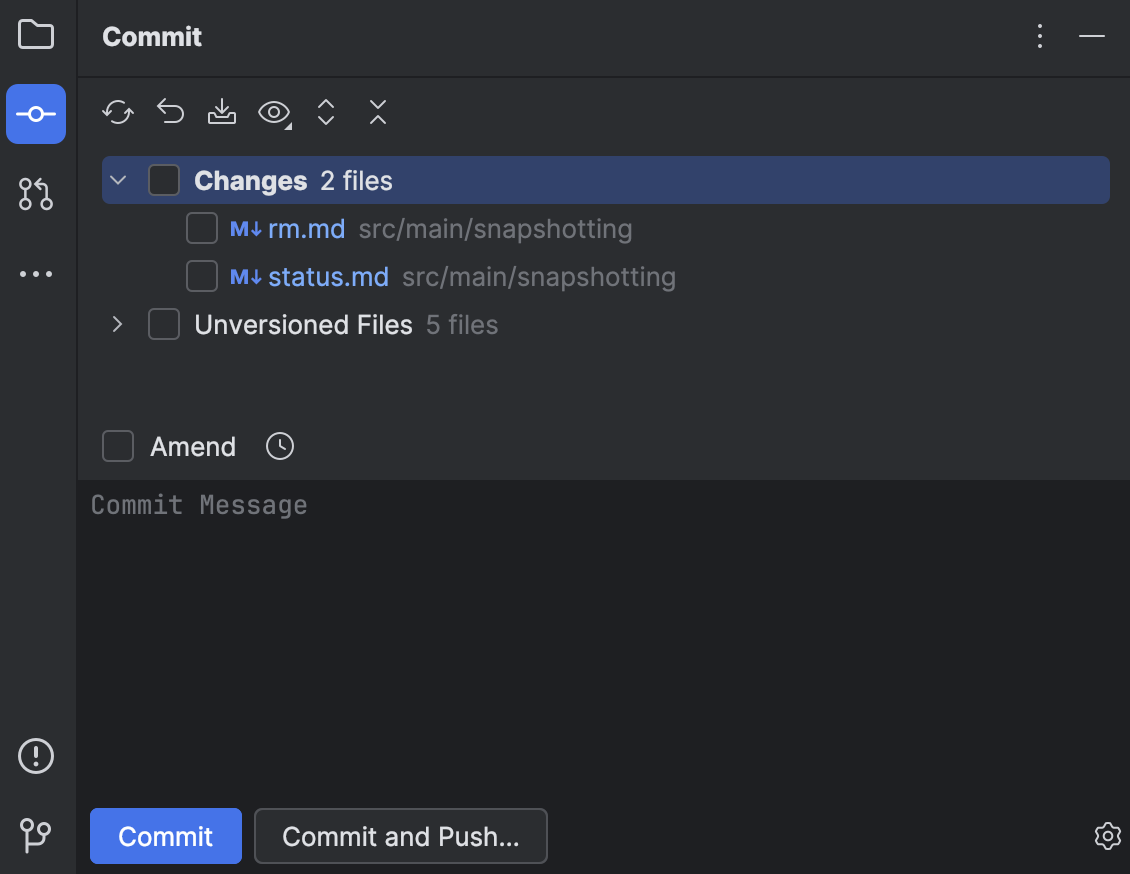The width and height of the screenshot is (1130, 874).
Task: Collapse the Changes group
Action: tap(117, 180)
